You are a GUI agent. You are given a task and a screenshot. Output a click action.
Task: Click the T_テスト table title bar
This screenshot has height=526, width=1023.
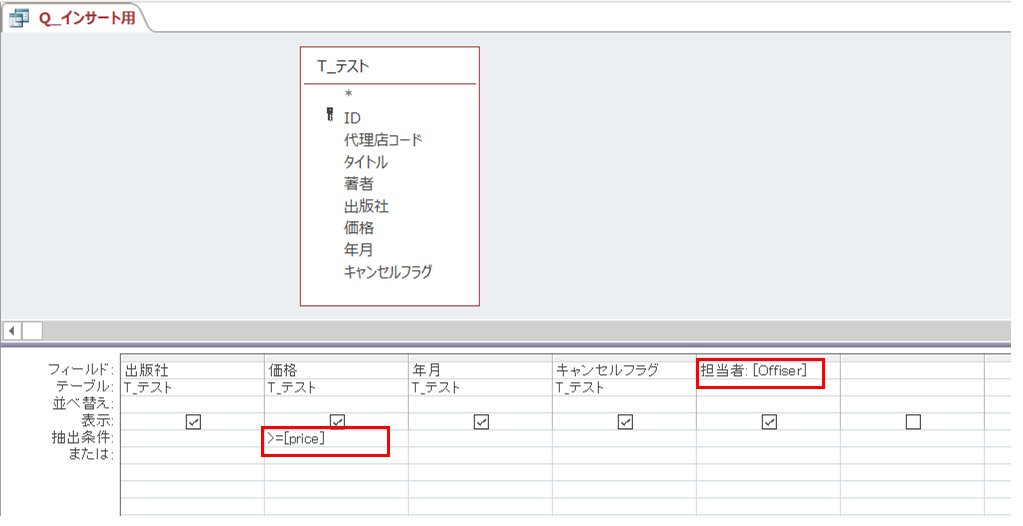[389, 66]
